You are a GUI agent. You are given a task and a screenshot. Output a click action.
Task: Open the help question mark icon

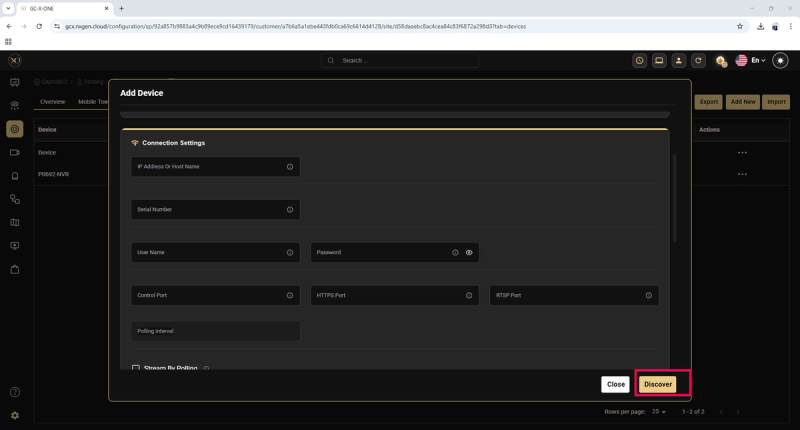click(15, 392)
